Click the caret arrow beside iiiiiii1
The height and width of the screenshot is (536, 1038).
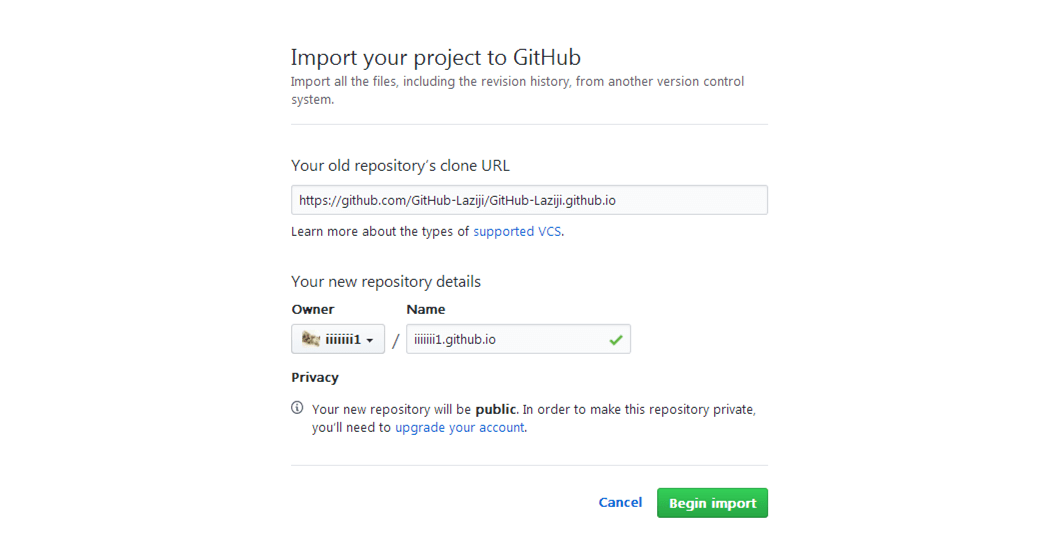pos(370,341)
